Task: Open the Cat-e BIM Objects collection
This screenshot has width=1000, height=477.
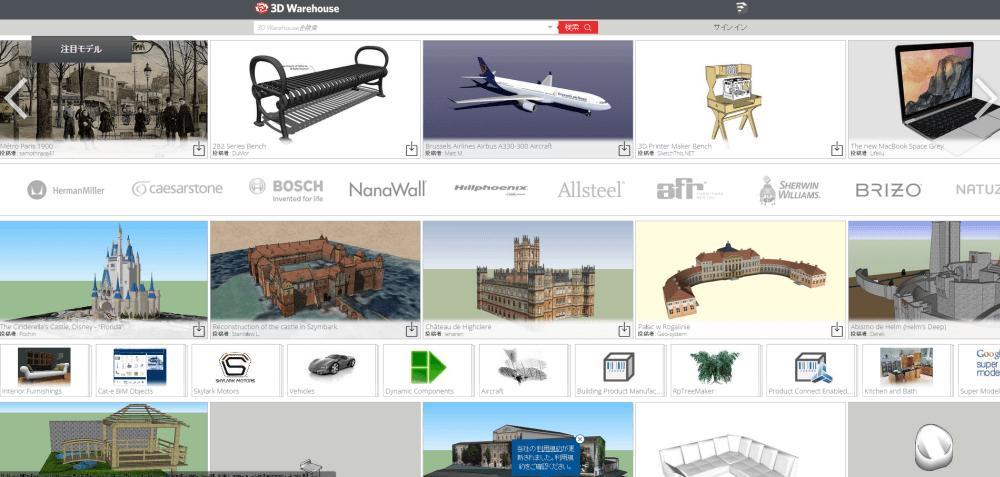Action: click(x=140, y=371)
